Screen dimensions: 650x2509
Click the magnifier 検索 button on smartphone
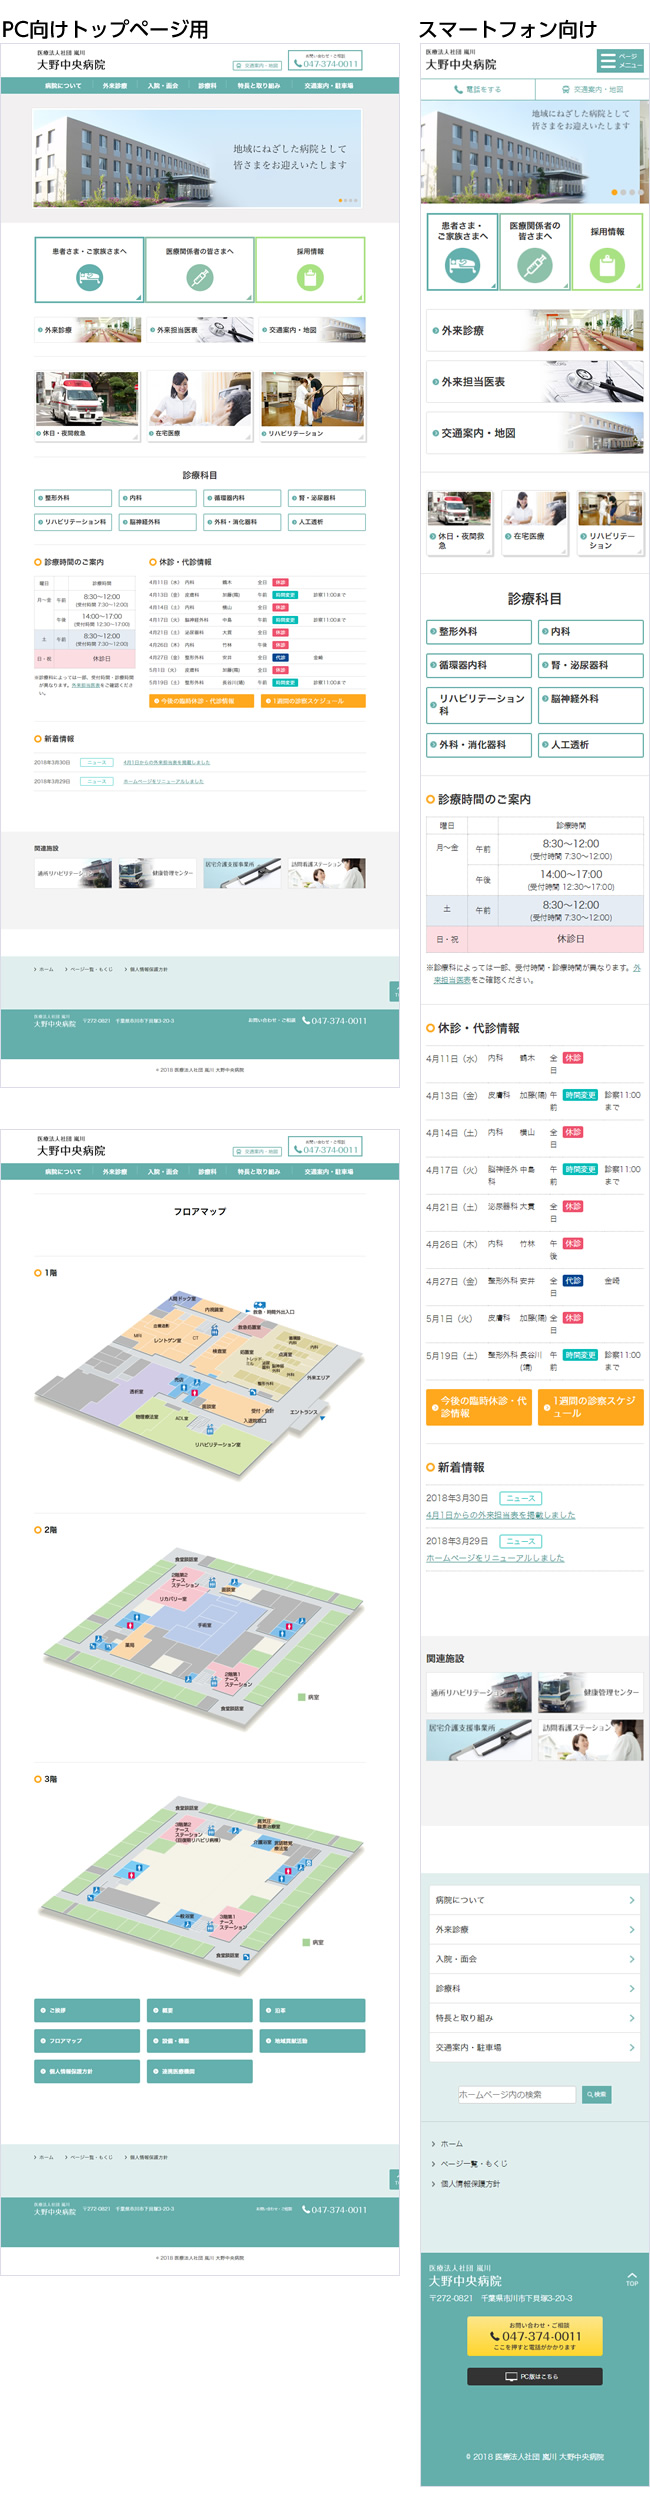click(596, 2094)
